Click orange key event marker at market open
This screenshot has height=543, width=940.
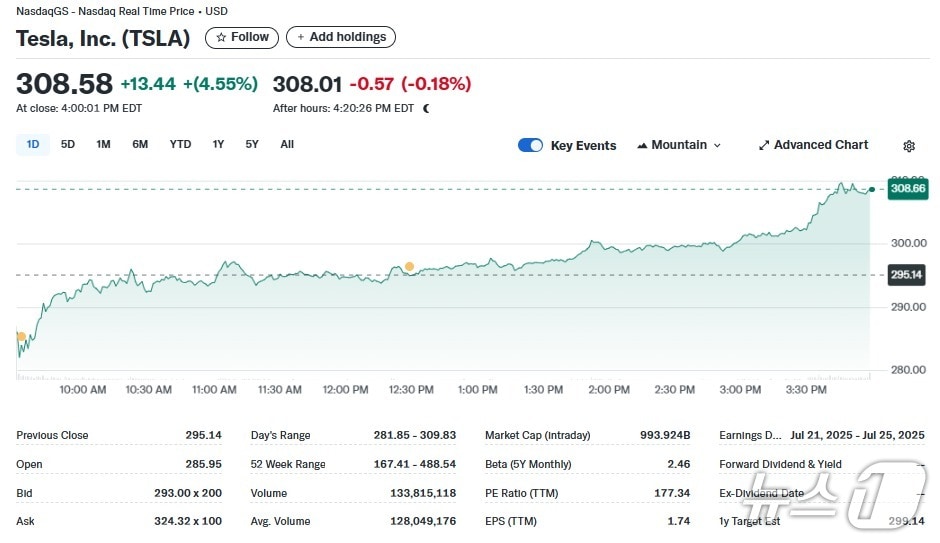click(x=21, y=337)
